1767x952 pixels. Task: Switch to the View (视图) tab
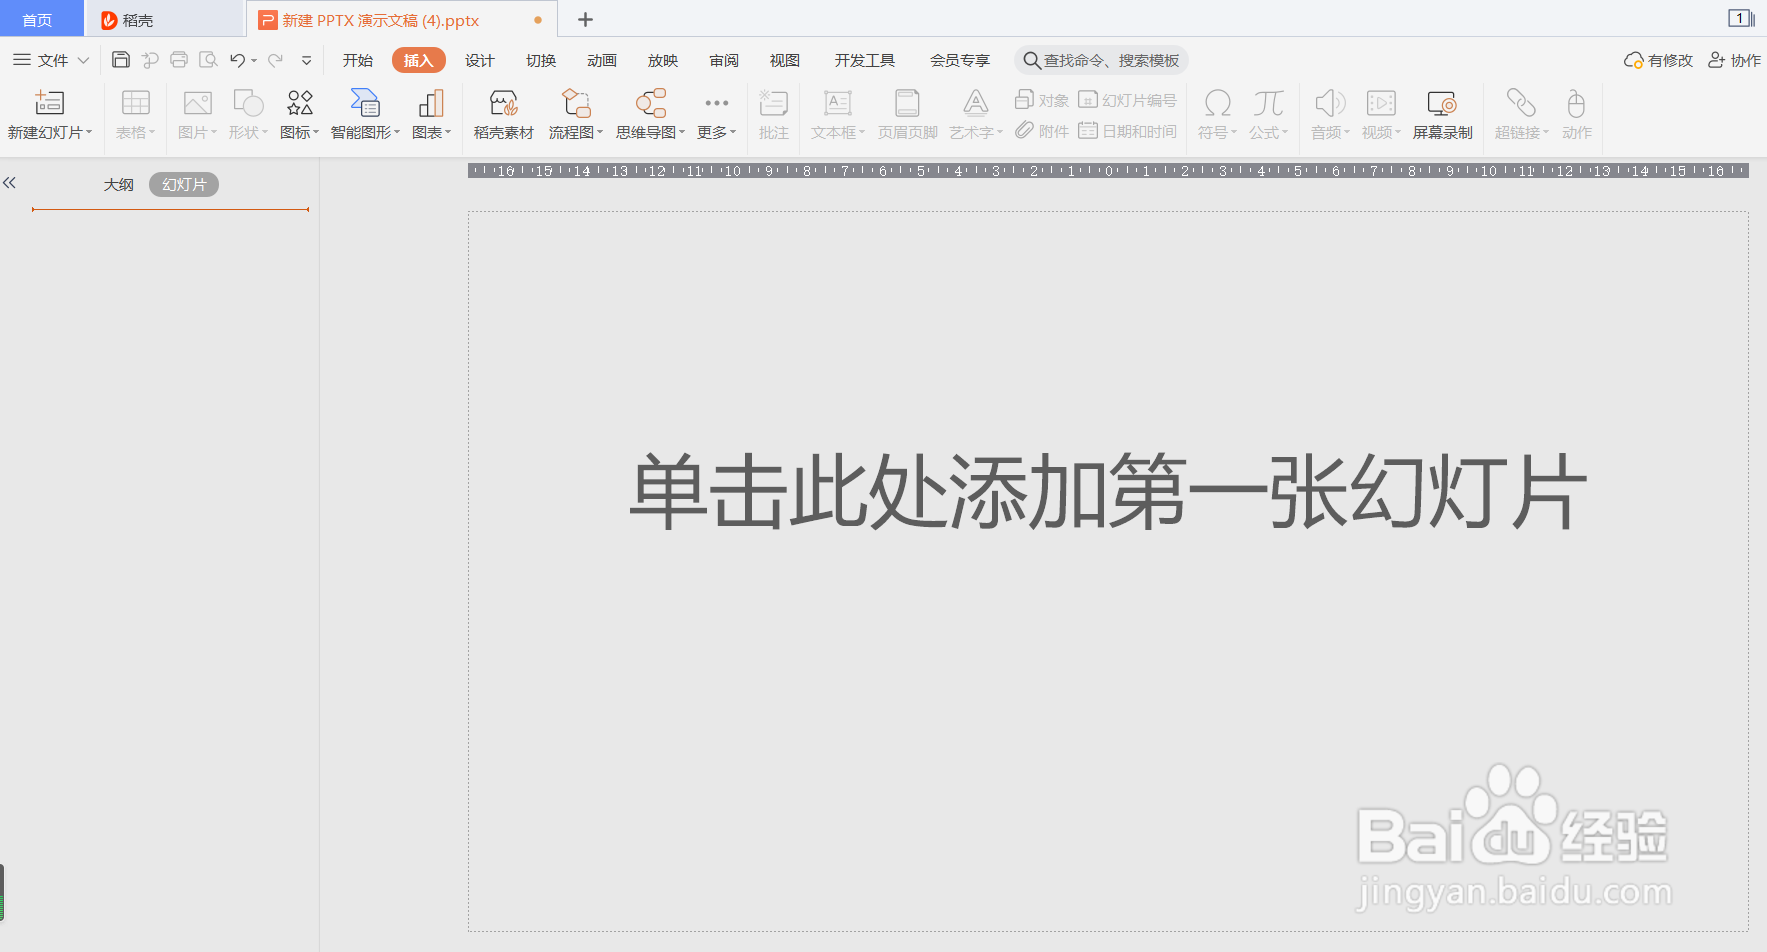click(785, 60)
